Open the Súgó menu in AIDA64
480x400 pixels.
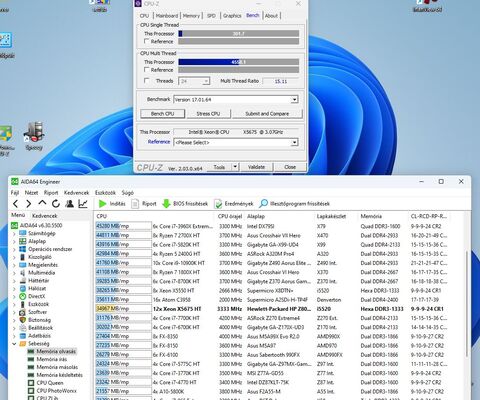(127, 193)
